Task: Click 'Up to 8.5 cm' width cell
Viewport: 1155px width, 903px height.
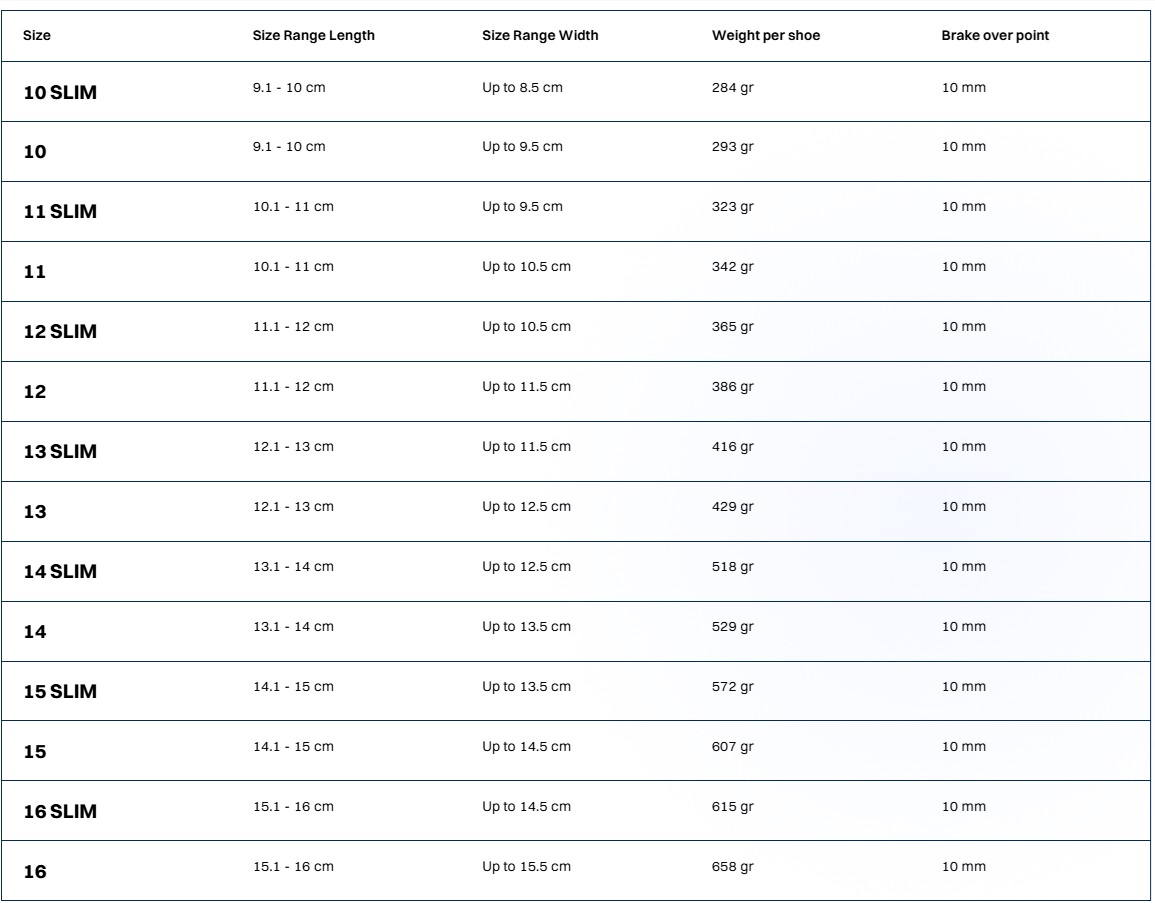Action: click(x=522, y=88)
